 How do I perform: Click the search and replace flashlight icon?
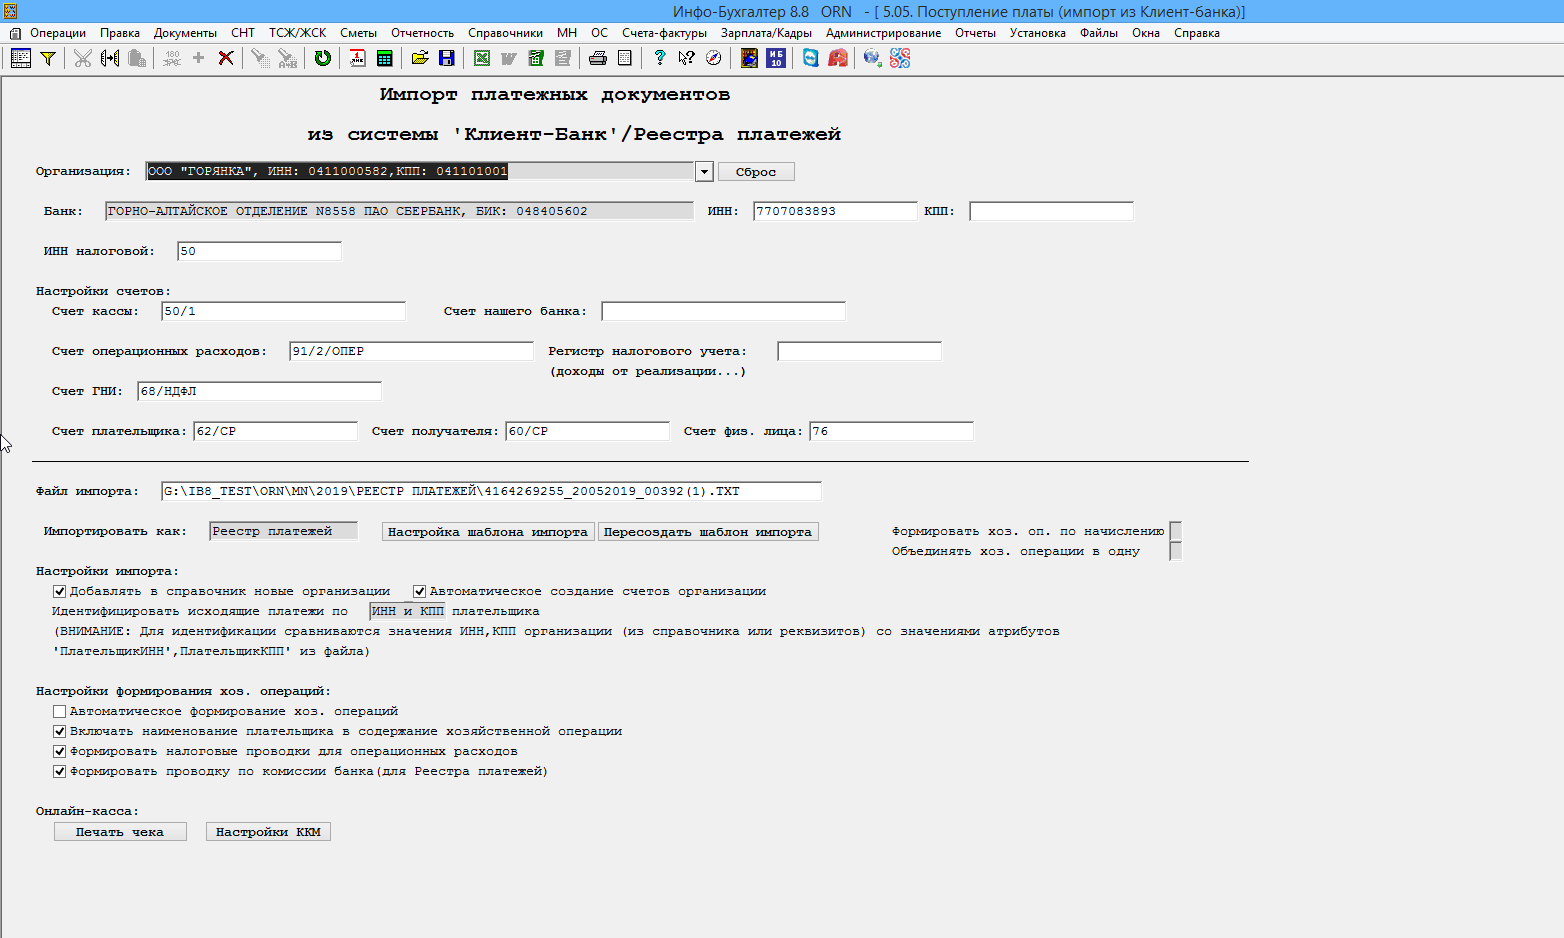[288, 58]
